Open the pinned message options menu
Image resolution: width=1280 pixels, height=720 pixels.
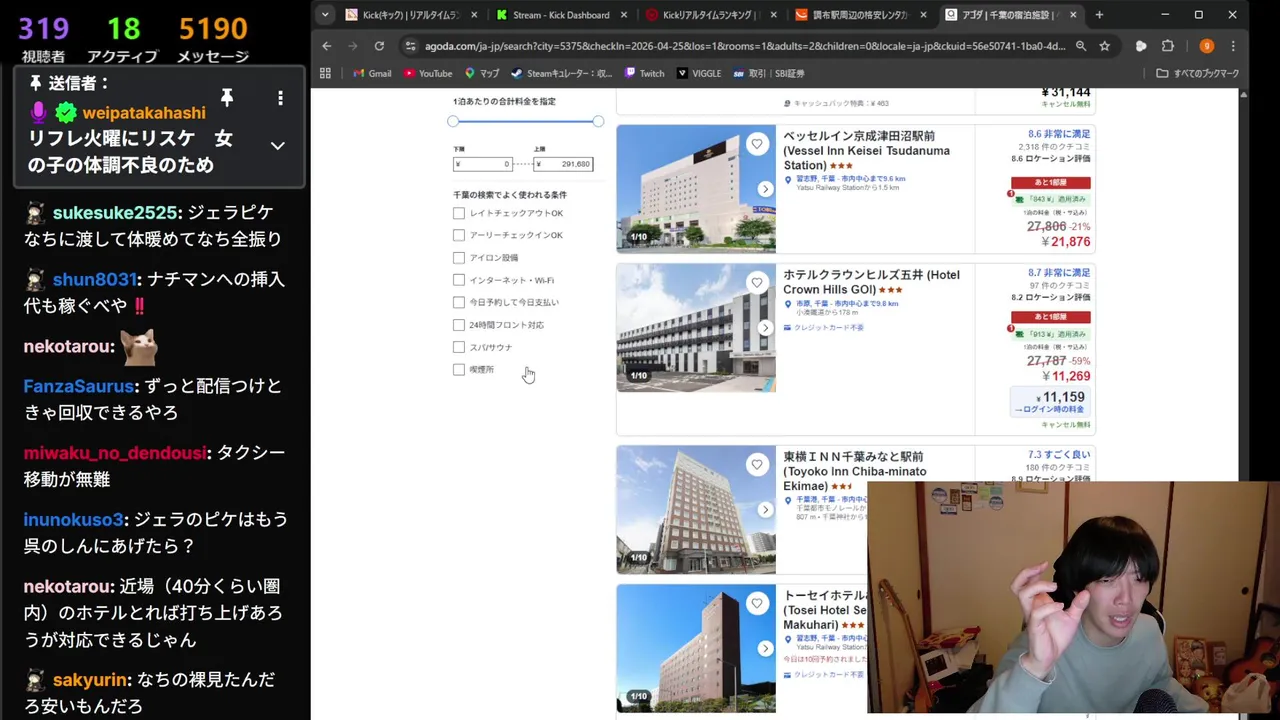tap(280, 98)
